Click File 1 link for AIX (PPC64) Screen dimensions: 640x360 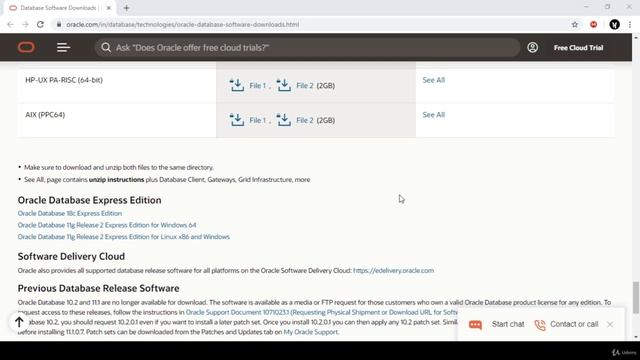[258, 120]
